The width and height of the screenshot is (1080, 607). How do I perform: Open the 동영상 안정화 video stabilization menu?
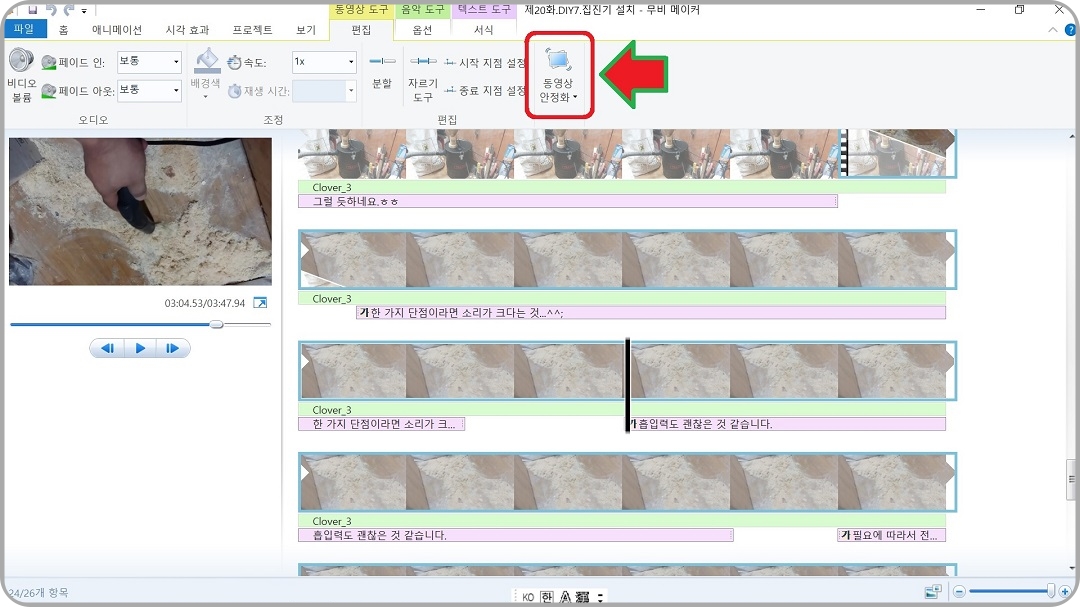pyautogui.click(x=559, y=75)
